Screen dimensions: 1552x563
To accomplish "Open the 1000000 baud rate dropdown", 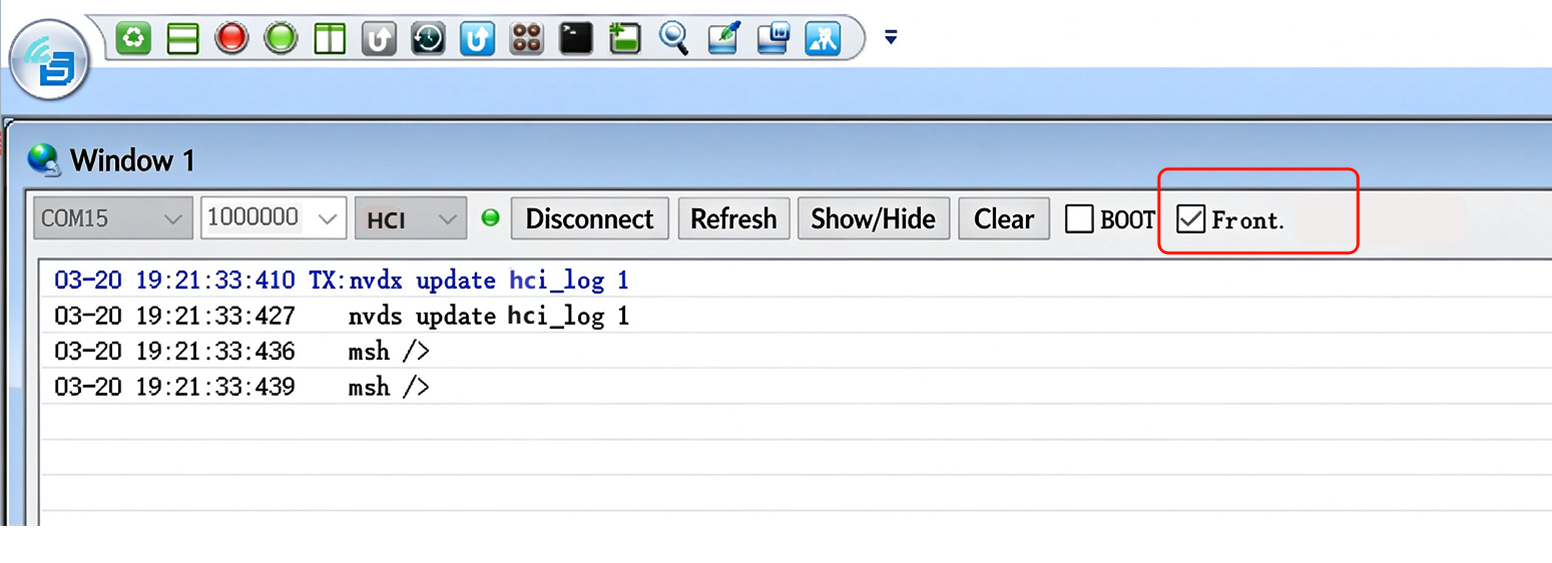I will (274, 218).
